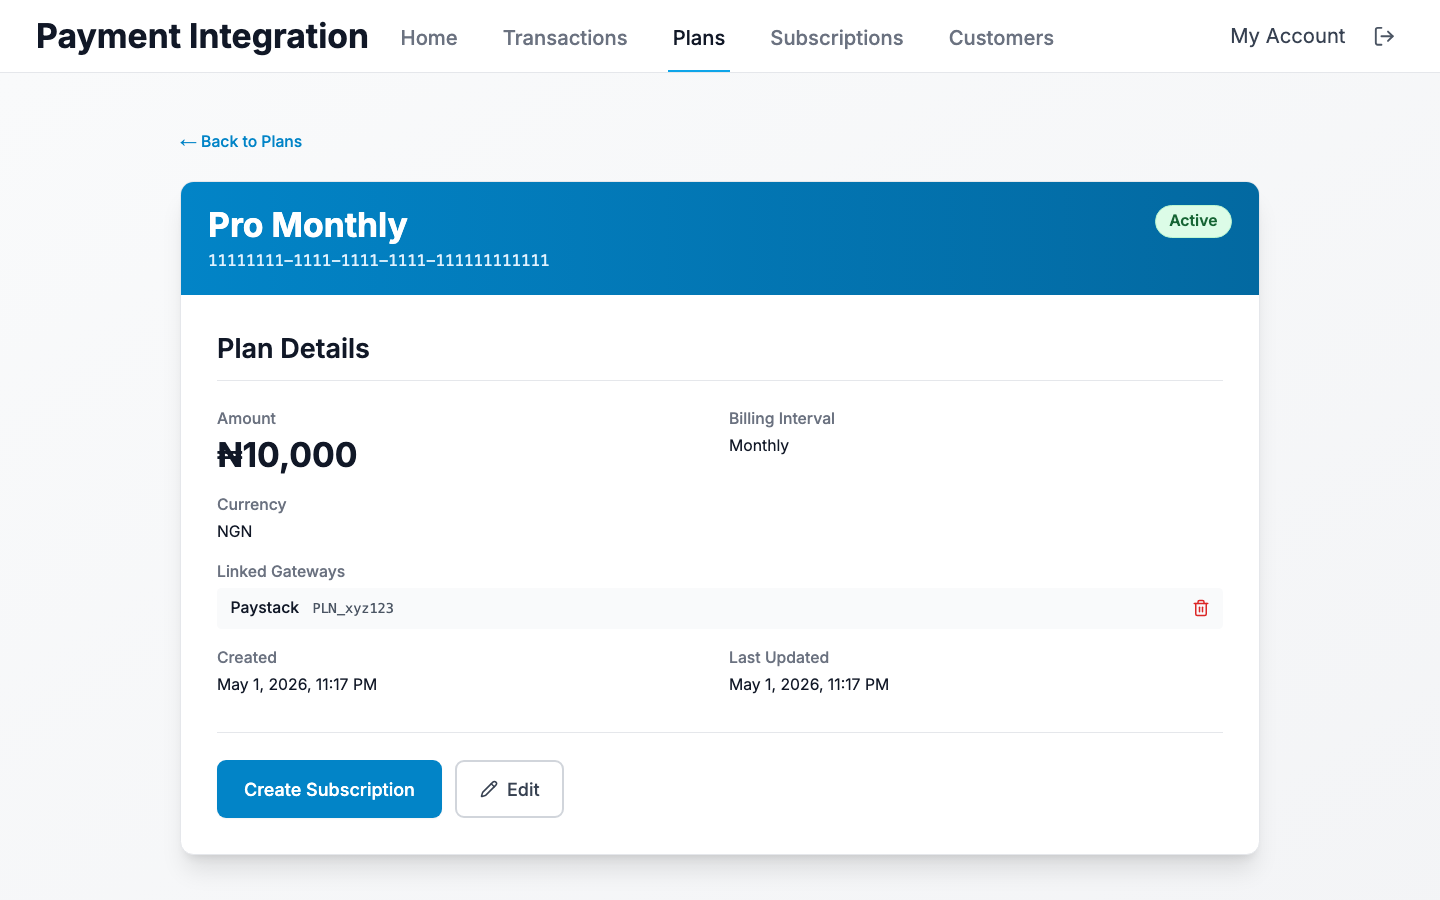Open My Account
Image resolution: width=1440 pixels, height=900 pixels.
tap(1287, 36)
